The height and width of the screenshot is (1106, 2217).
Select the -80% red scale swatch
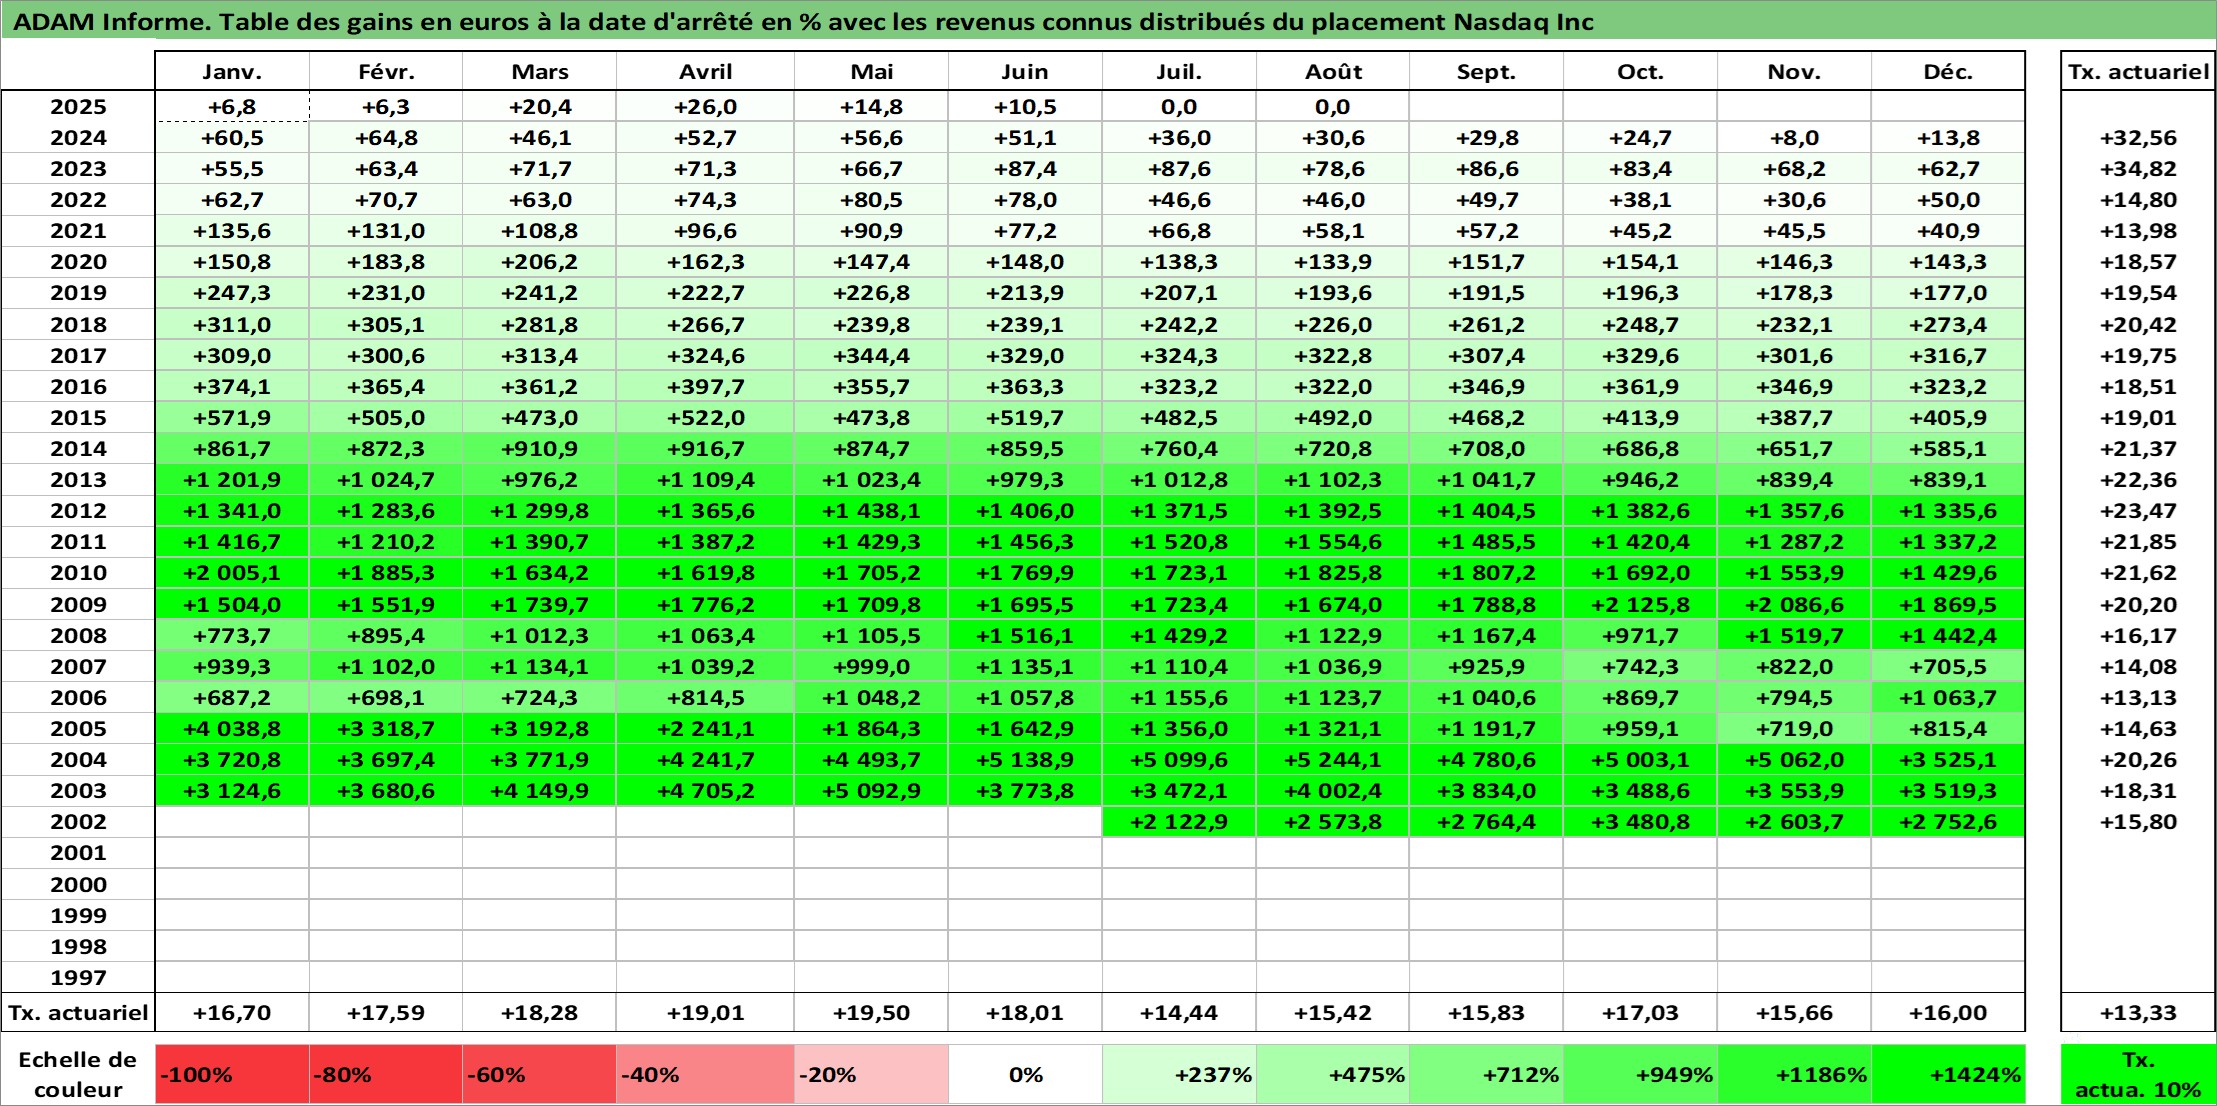tap(386, 1075)
